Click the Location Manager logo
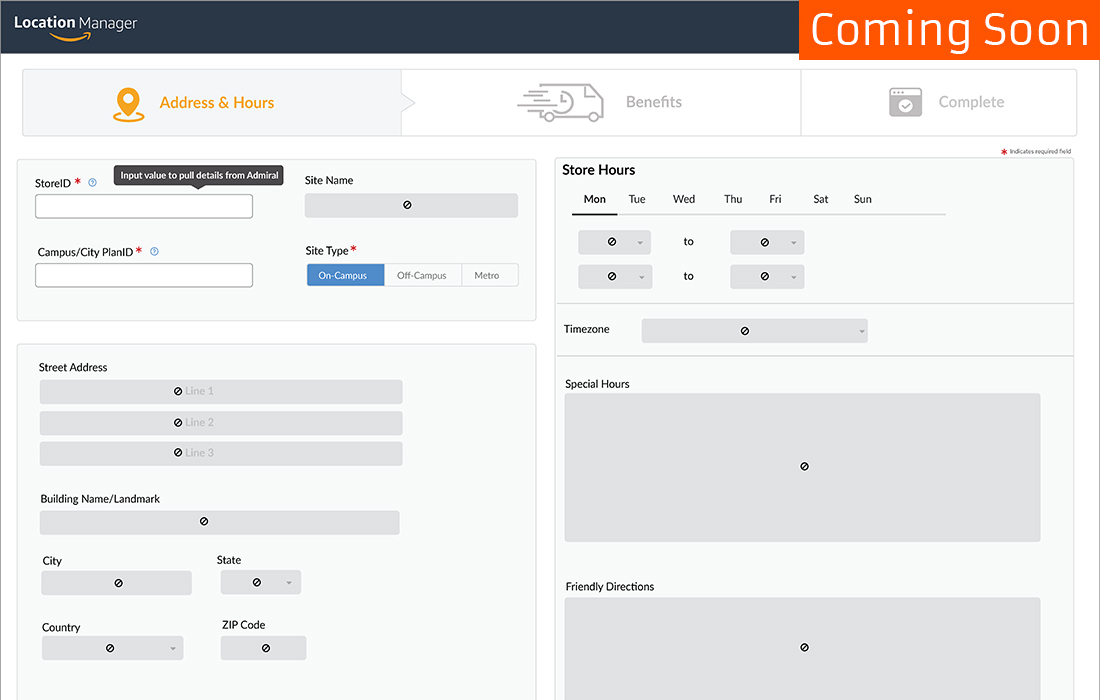Image resolution: width=1100 pixels, height=700 pixels. point(76,26)
